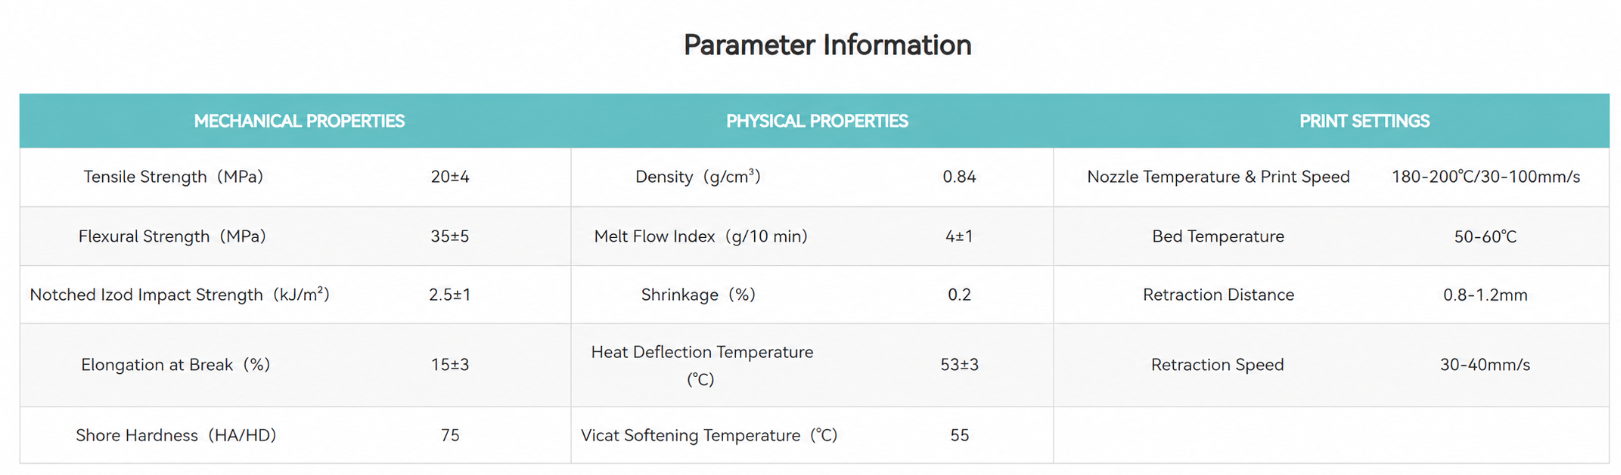Select the PHYSICAL PROPERTIES column header
Viewport: 1621px width, 475px height.
[x=817, y=121]
